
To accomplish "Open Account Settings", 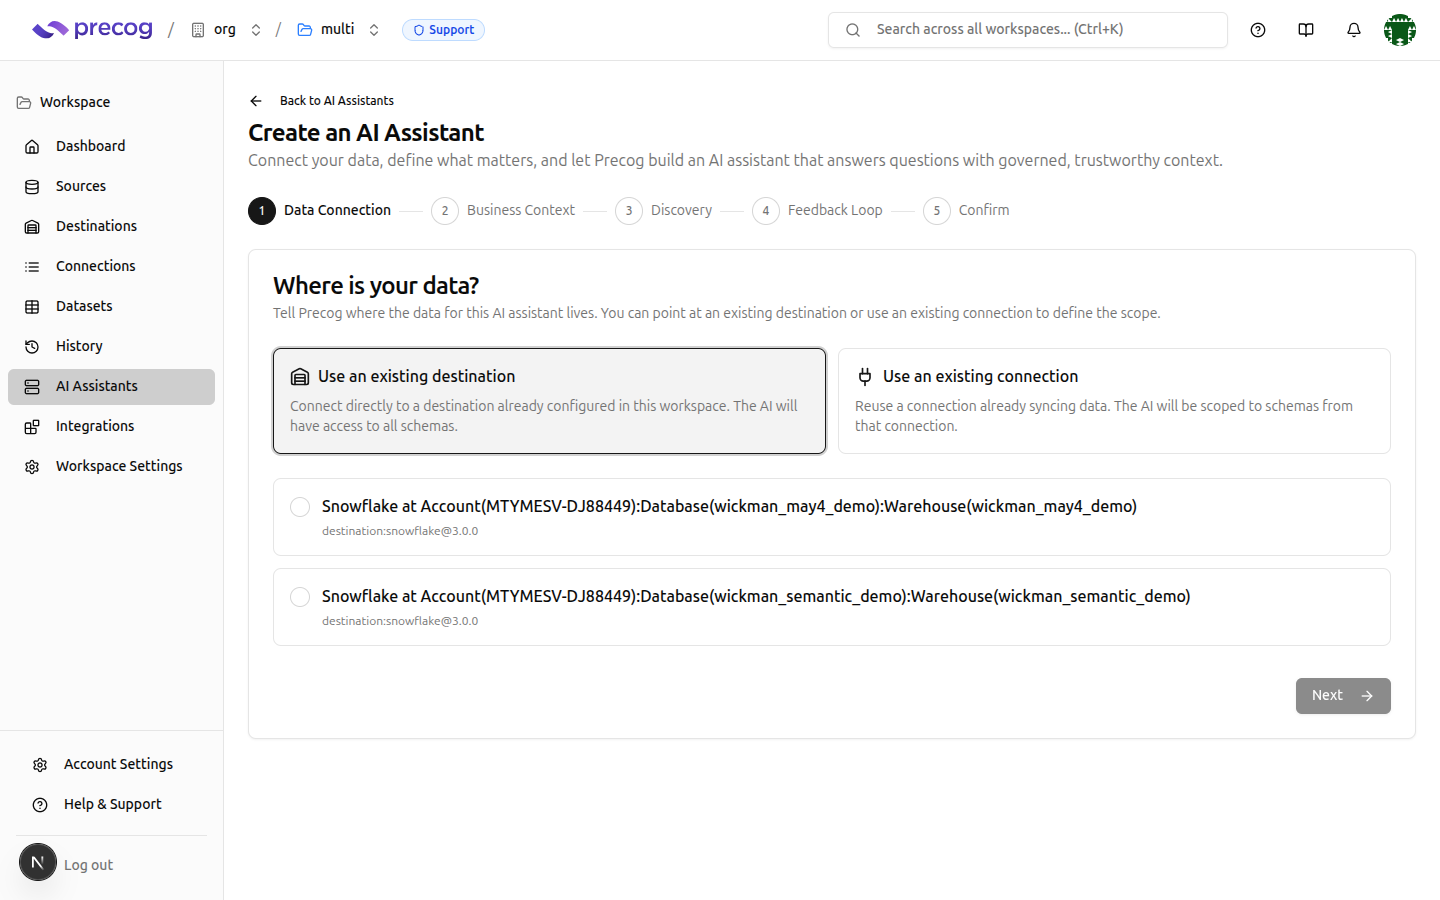I will 111,764.
